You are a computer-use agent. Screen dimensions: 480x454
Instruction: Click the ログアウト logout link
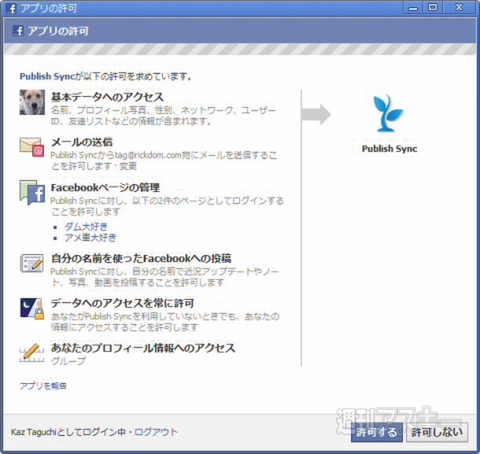[156, 432]
